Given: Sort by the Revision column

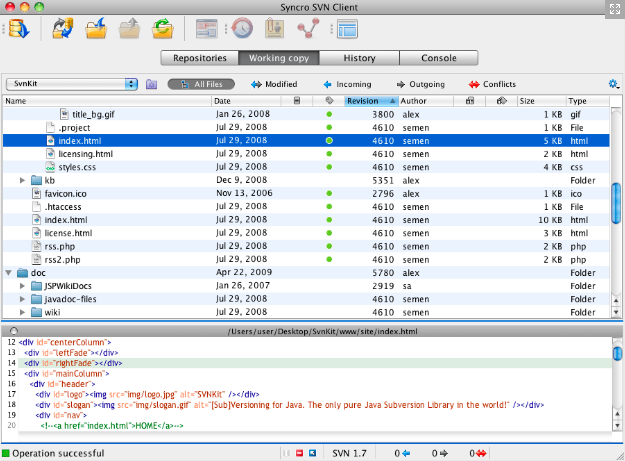Looking at the screenshot, I should [x=371, y=101].
